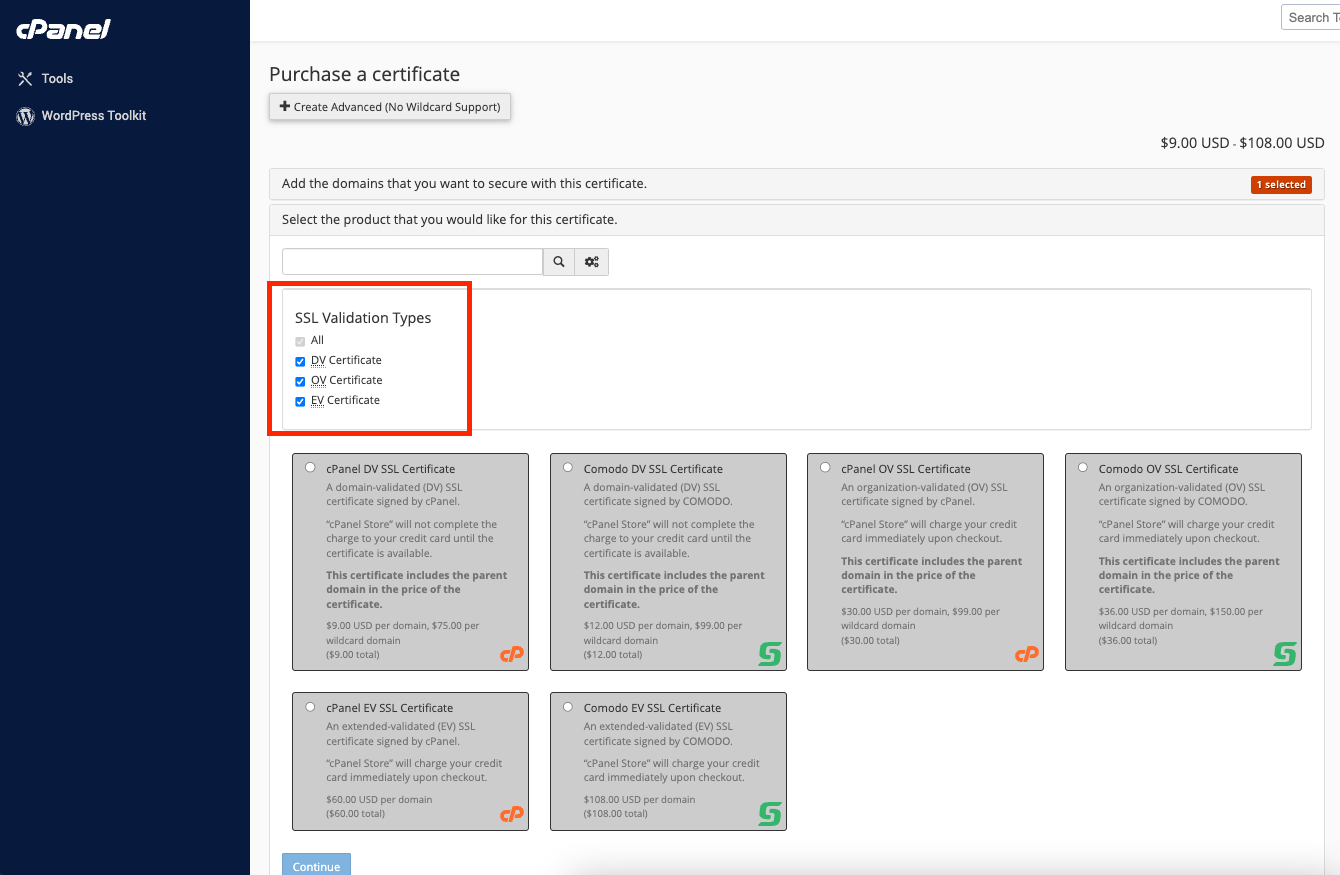Click the '($12.00 total)' price text
1340x875 pixels.
612,655
